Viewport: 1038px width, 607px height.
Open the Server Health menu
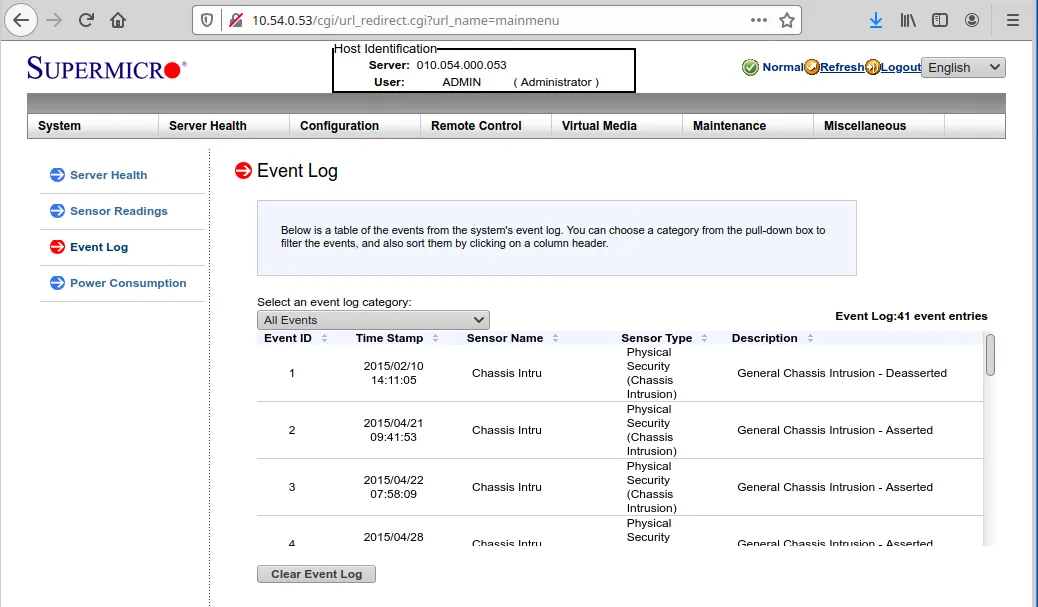[208, 126]
